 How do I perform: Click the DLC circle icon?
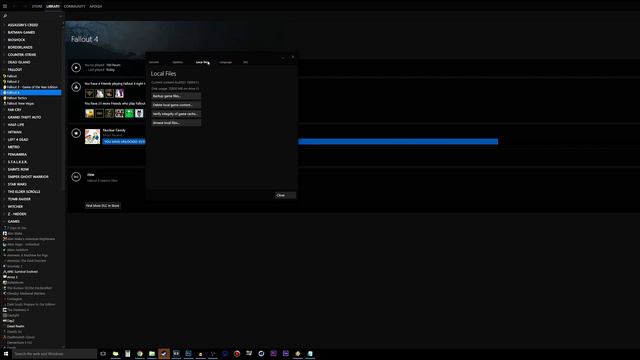(x=76, y=177)
